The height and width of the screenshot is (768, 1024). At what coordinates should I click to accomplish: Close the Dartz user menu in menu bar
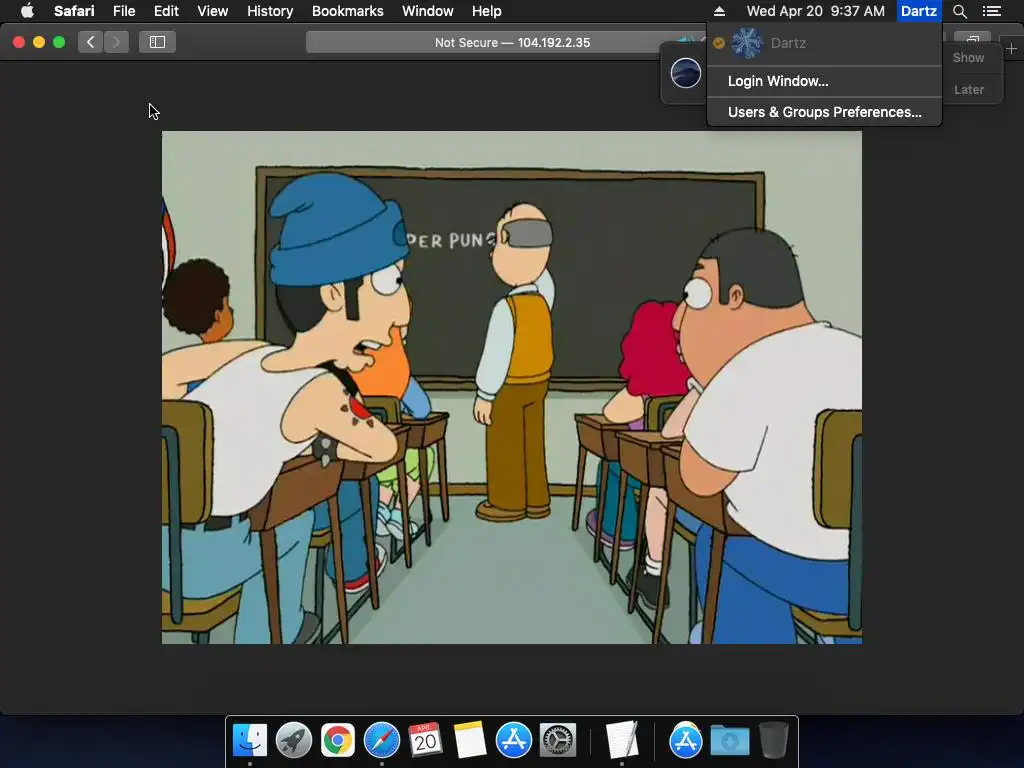[918, 11]
